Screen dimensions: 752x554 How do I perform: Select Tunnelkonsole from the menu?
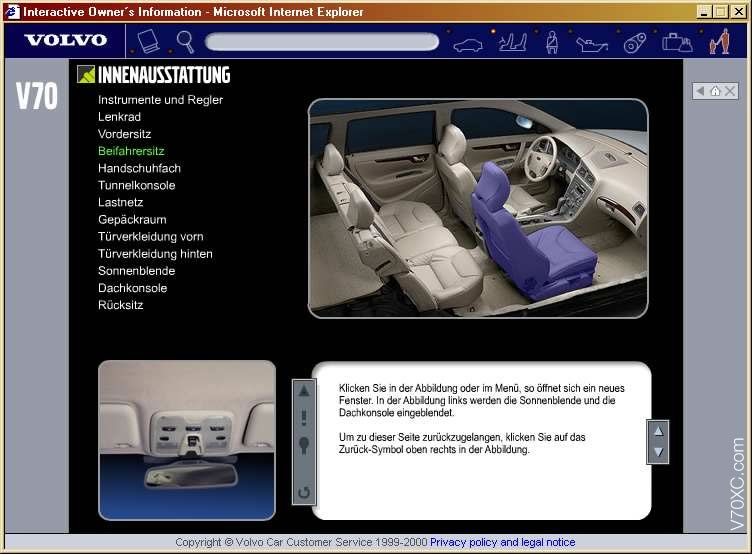pyautogui.click(x=137, y=186)
